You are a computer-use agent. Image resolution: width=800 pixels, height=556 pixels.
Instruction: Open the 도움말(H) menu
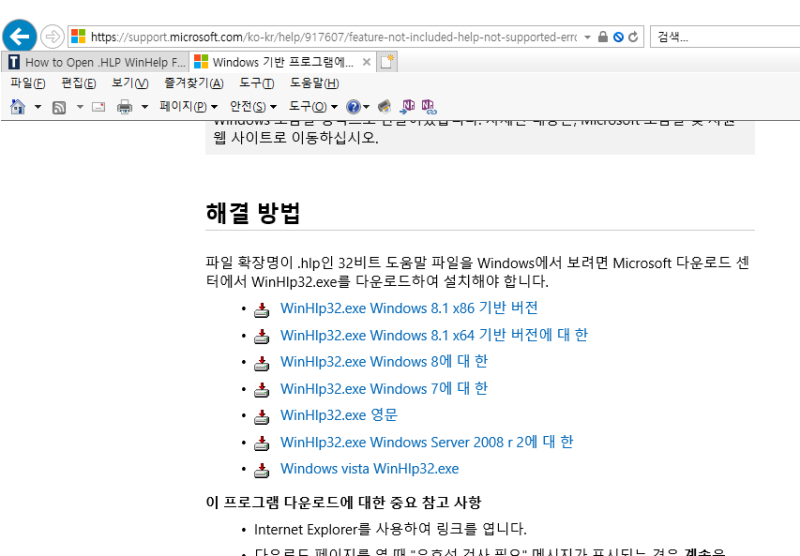click(314, 83)
